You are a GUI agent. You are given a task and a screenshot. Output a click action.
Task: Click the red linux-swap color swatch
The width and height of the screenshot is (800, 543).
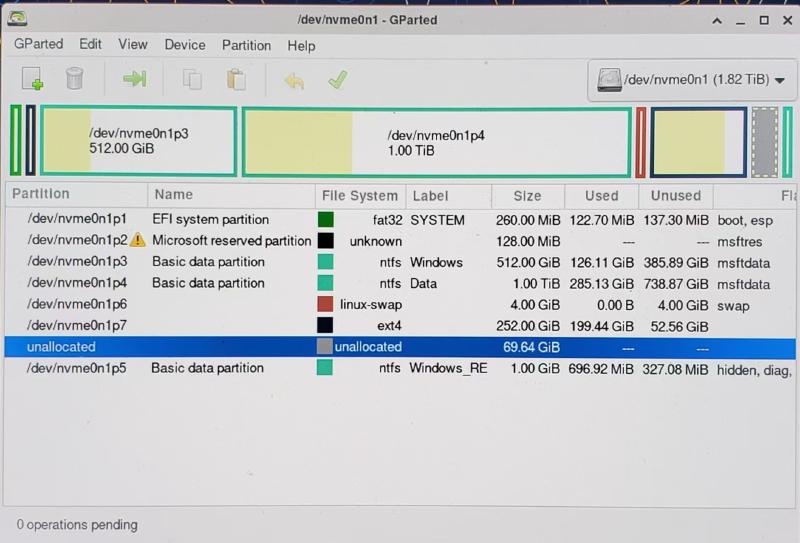pos(325,304)
